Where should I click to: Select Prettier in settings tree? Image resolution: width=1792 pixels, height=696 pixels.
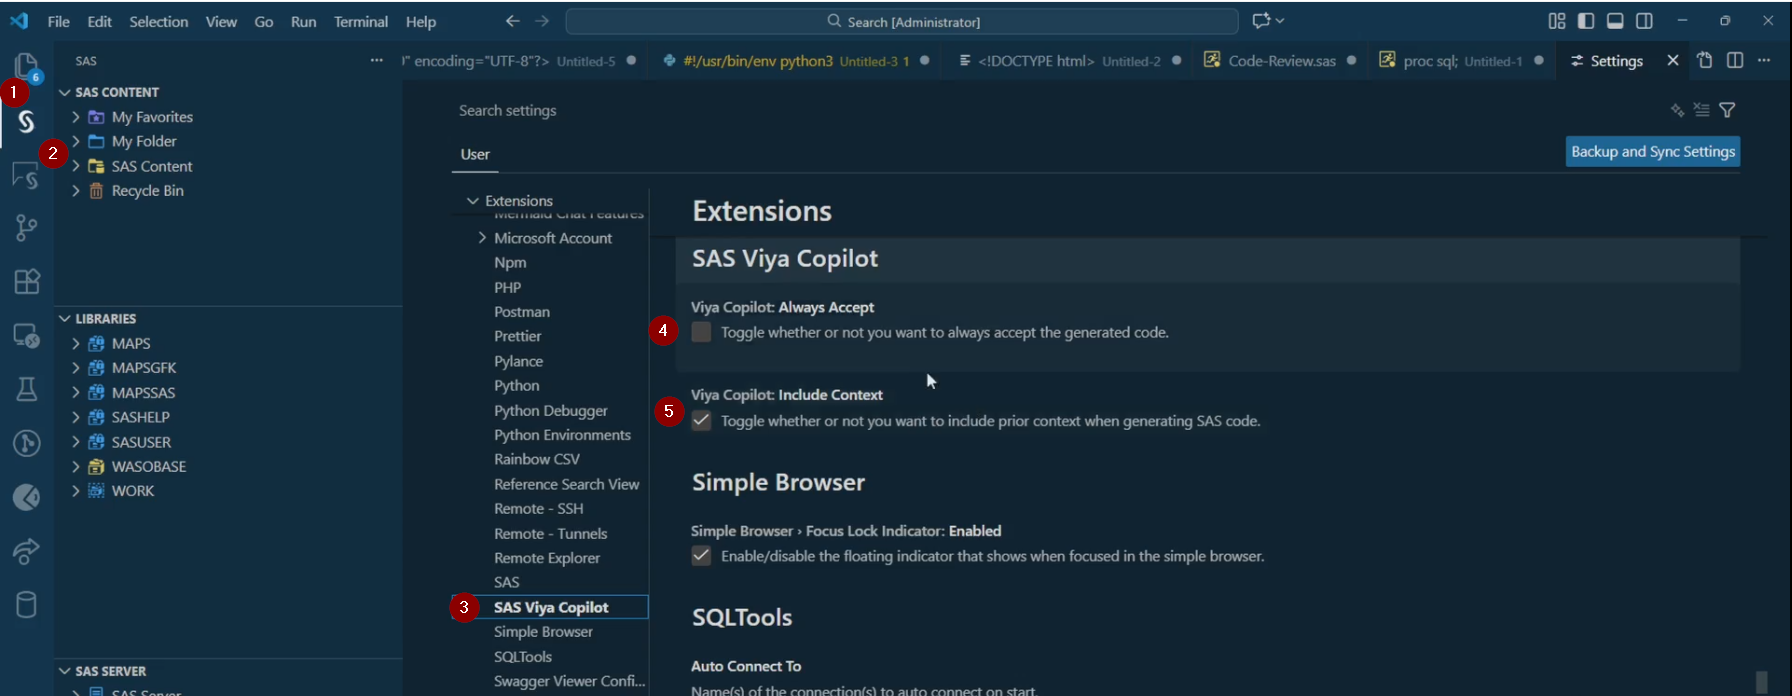[x=518, y=336]
